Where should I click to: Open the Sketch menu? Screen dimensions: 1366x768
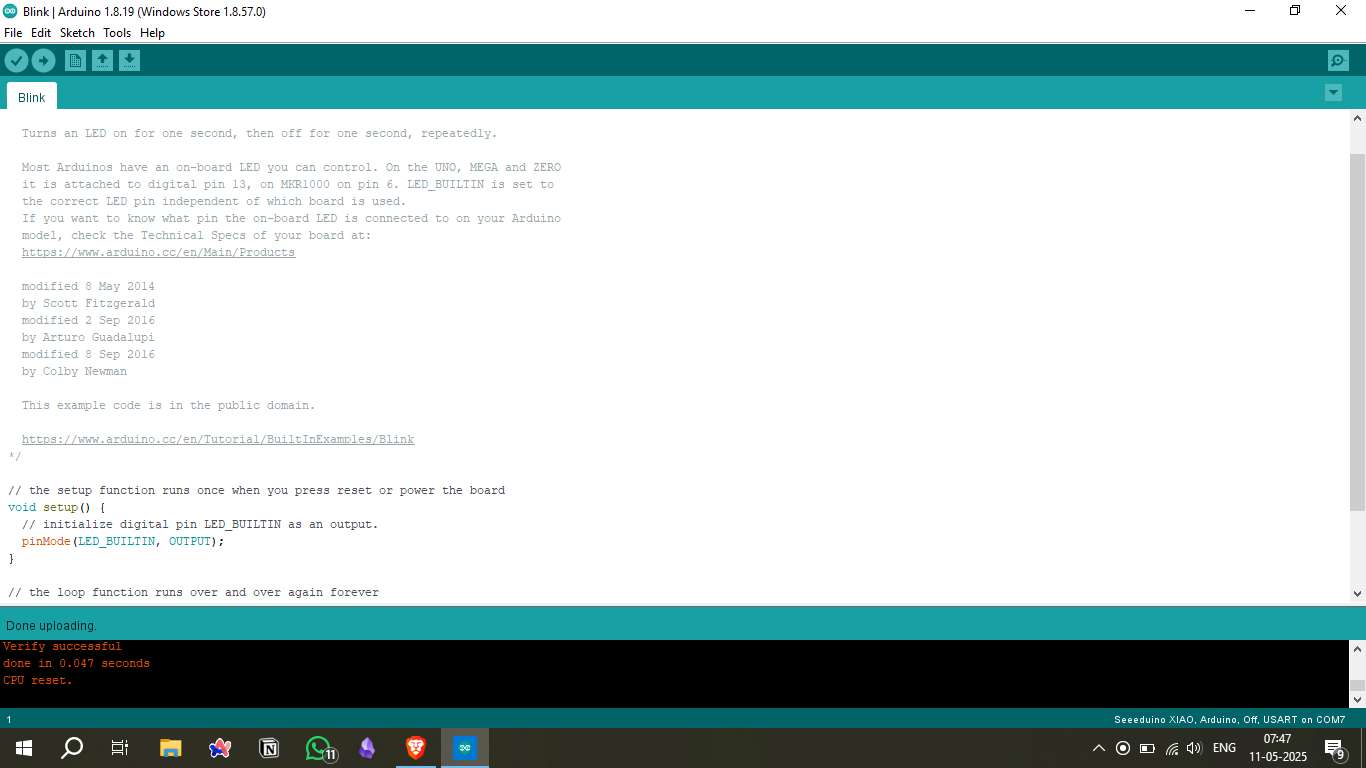pos(77,33)
